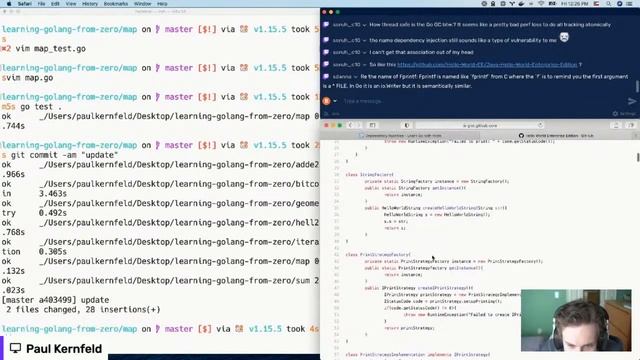Open the Apple menu
This screenshot has height=360, width=640.
(x=9, y=4)
